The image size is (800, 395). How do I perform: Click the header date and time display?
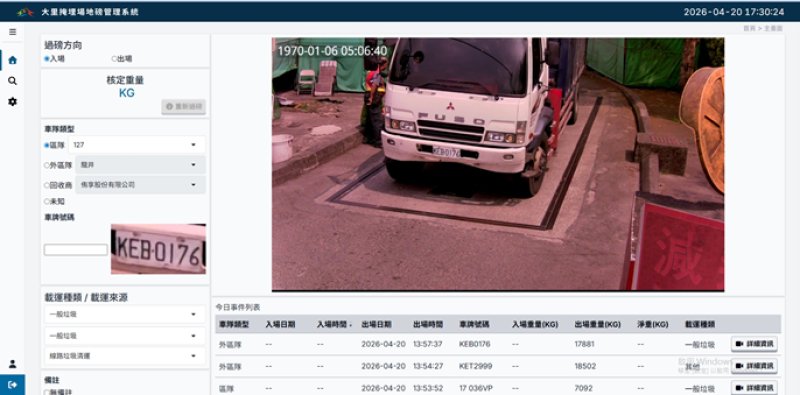tap(734, 12)
